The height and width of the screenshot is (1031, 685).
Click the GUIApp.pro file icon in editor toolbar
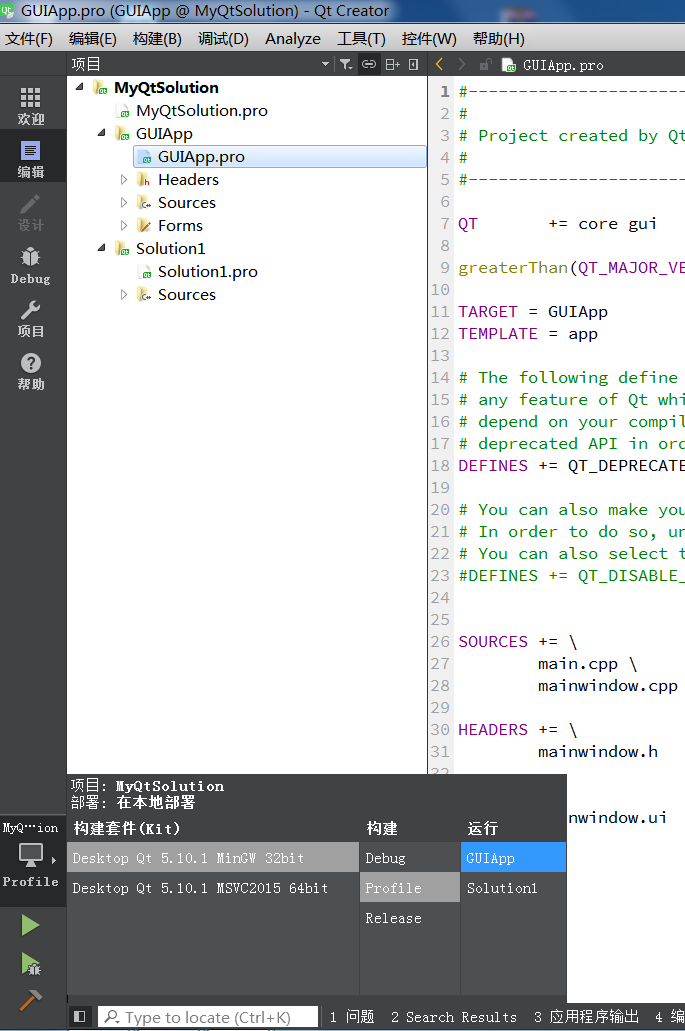[x=508, y=64]
